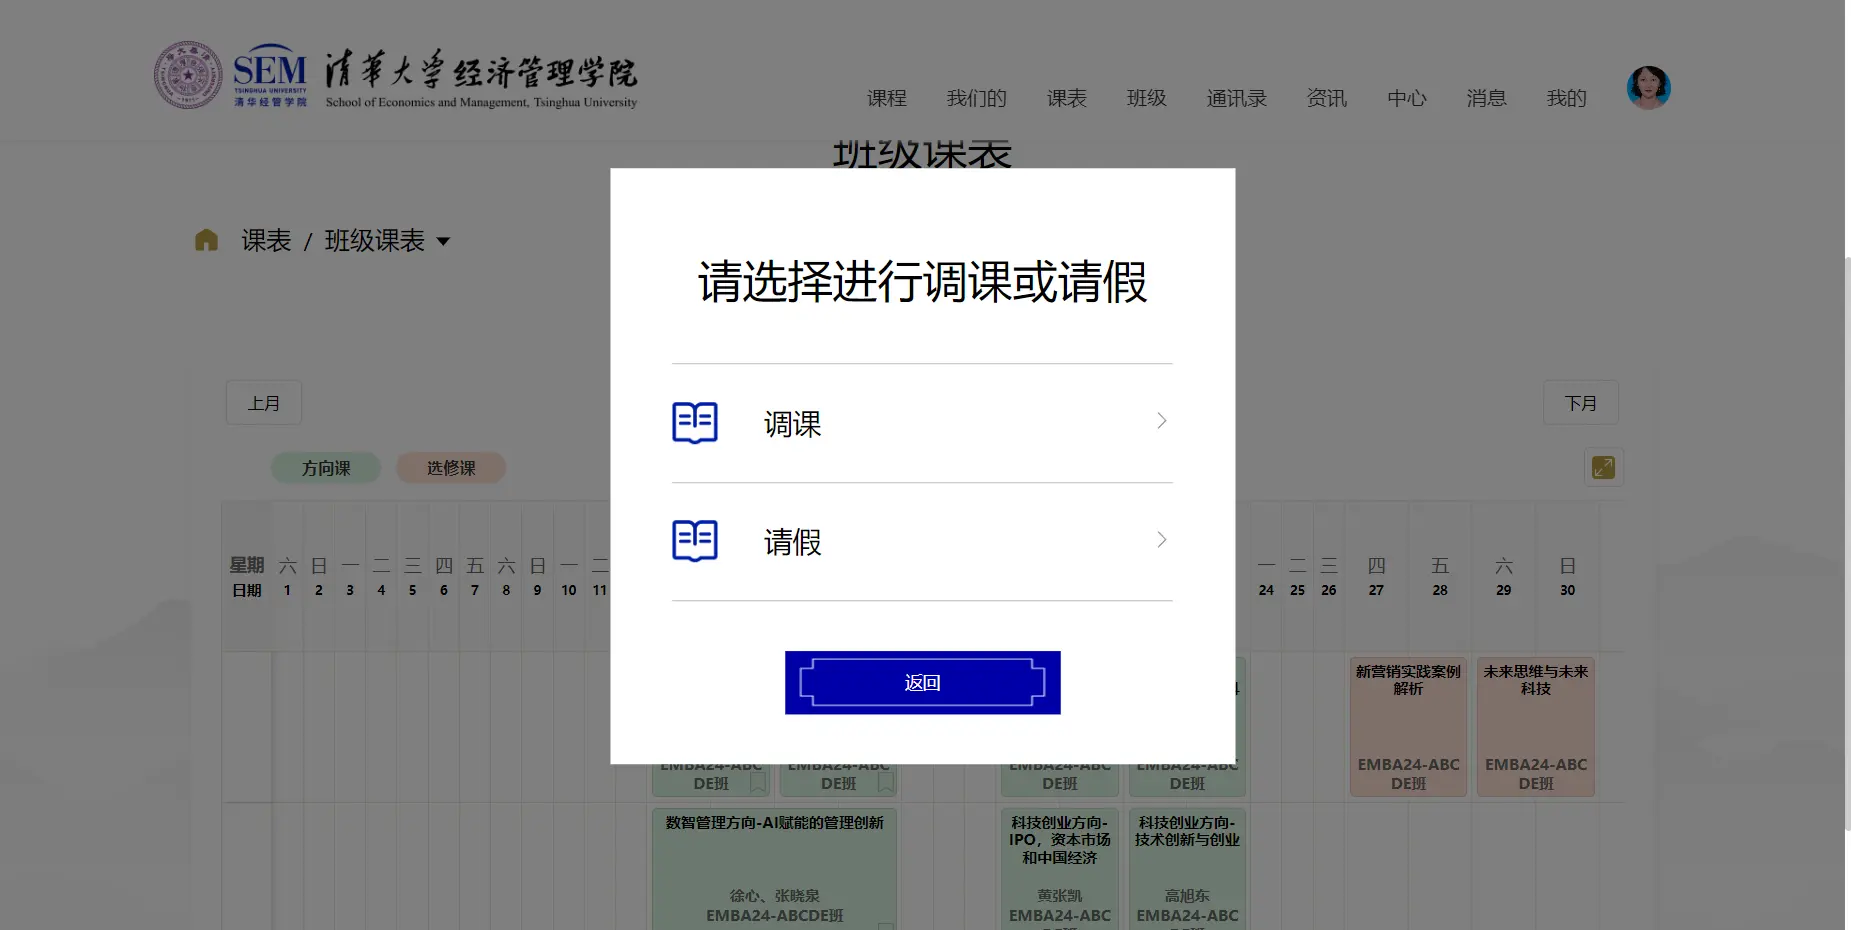The width and height of the screenshot is (1851, 930).
Task: Open the user avatar profile
Action: tap(1648, 88)
